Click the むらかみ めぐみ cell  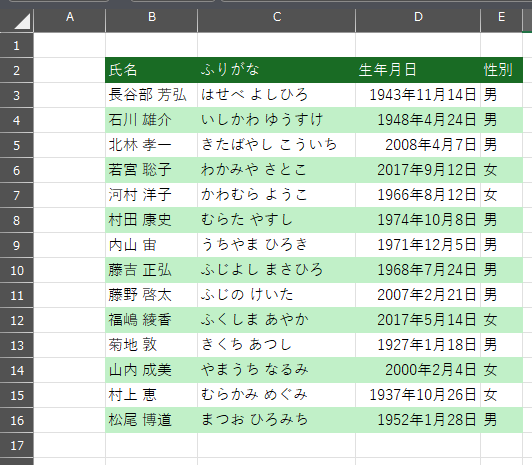coord(277,395)
